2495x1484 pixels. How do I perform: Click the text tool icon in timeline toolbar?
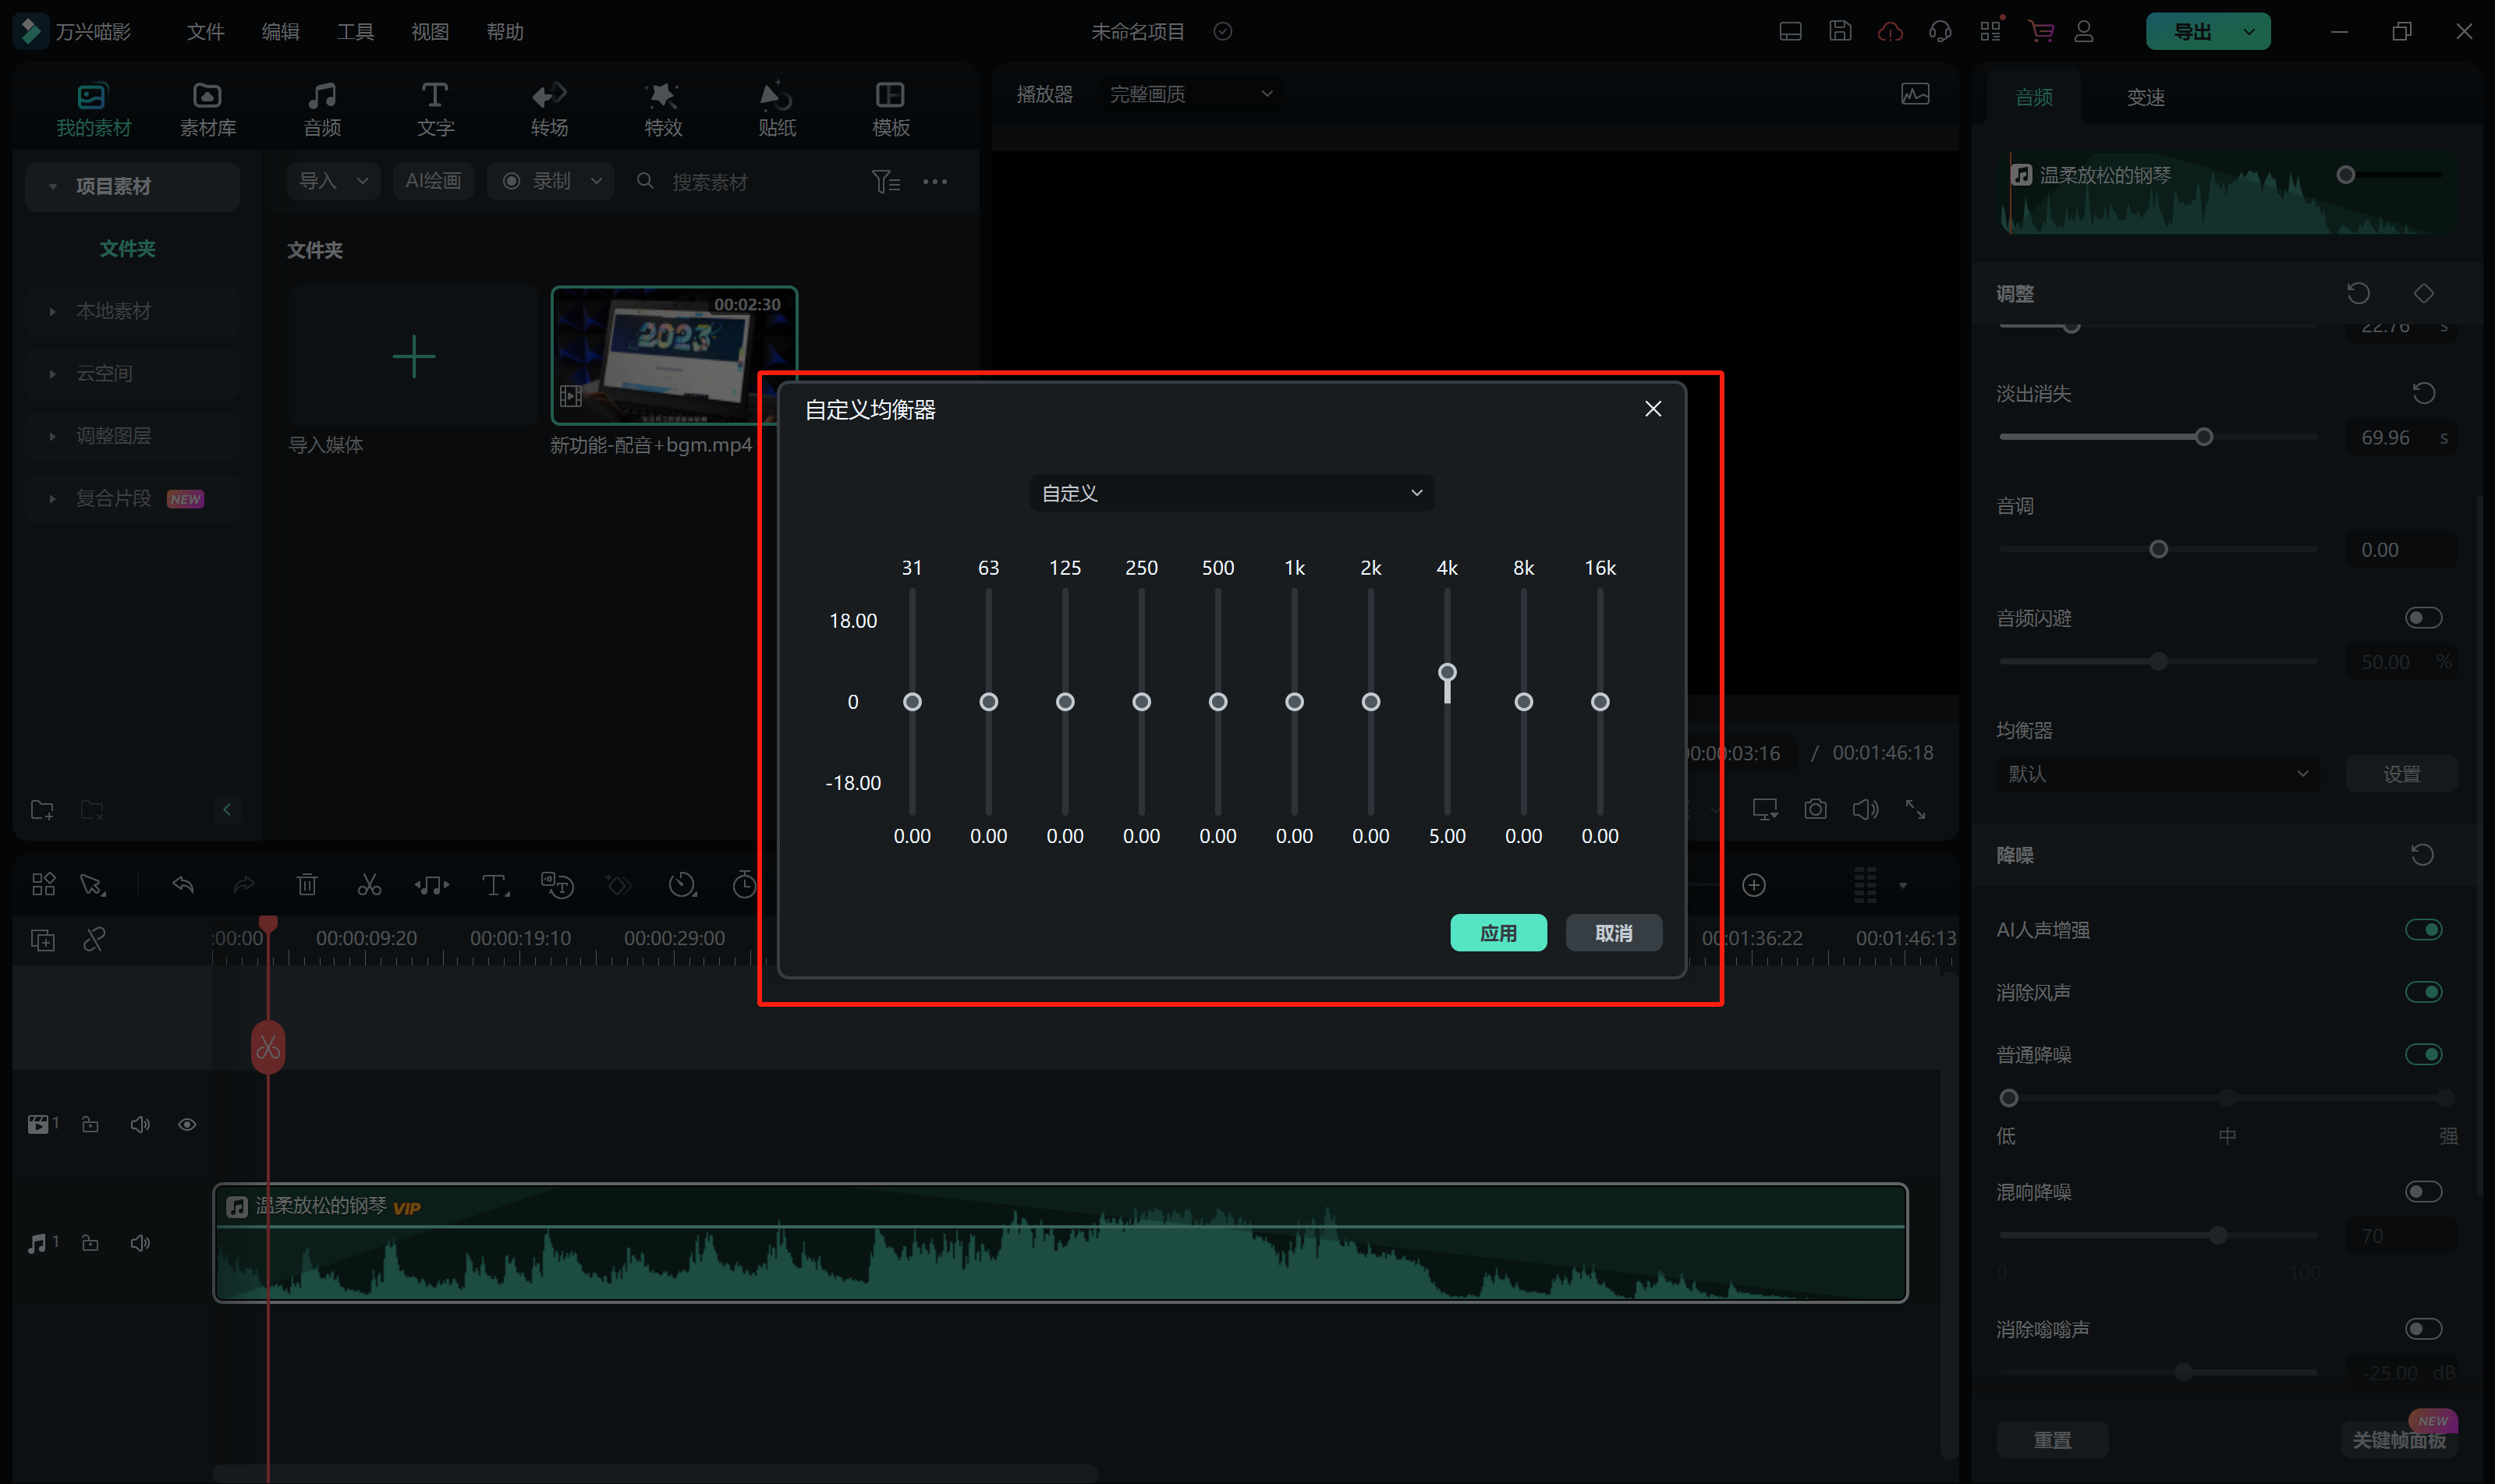(x=494, y=885)
